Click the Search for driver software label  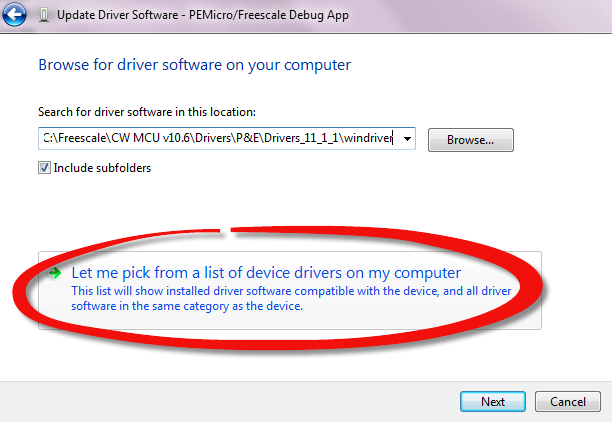pyautogui.click(x=147, y=112)
